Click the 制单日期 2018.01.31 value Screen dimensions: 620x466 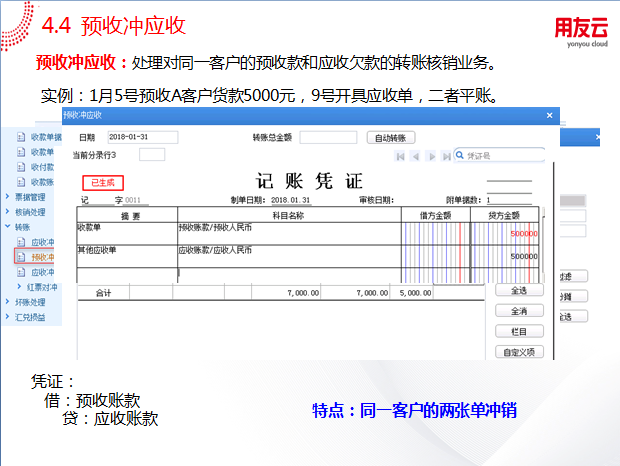pyautogui.click(x=291, y=200)
